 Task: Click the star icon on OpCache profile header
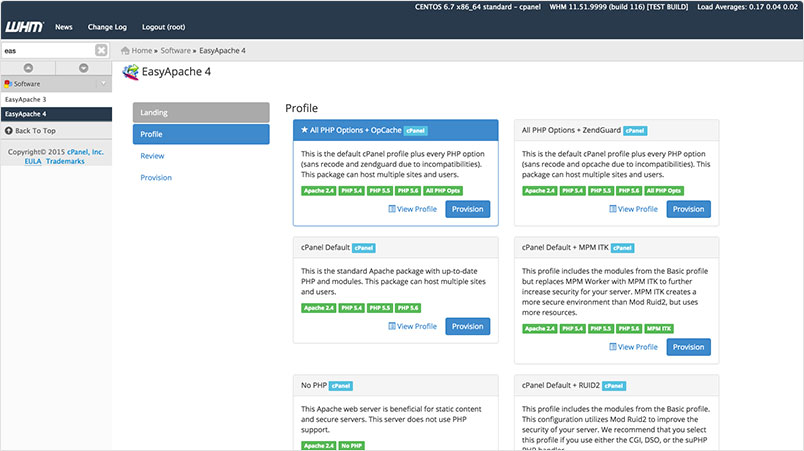[x=305, y=130]
